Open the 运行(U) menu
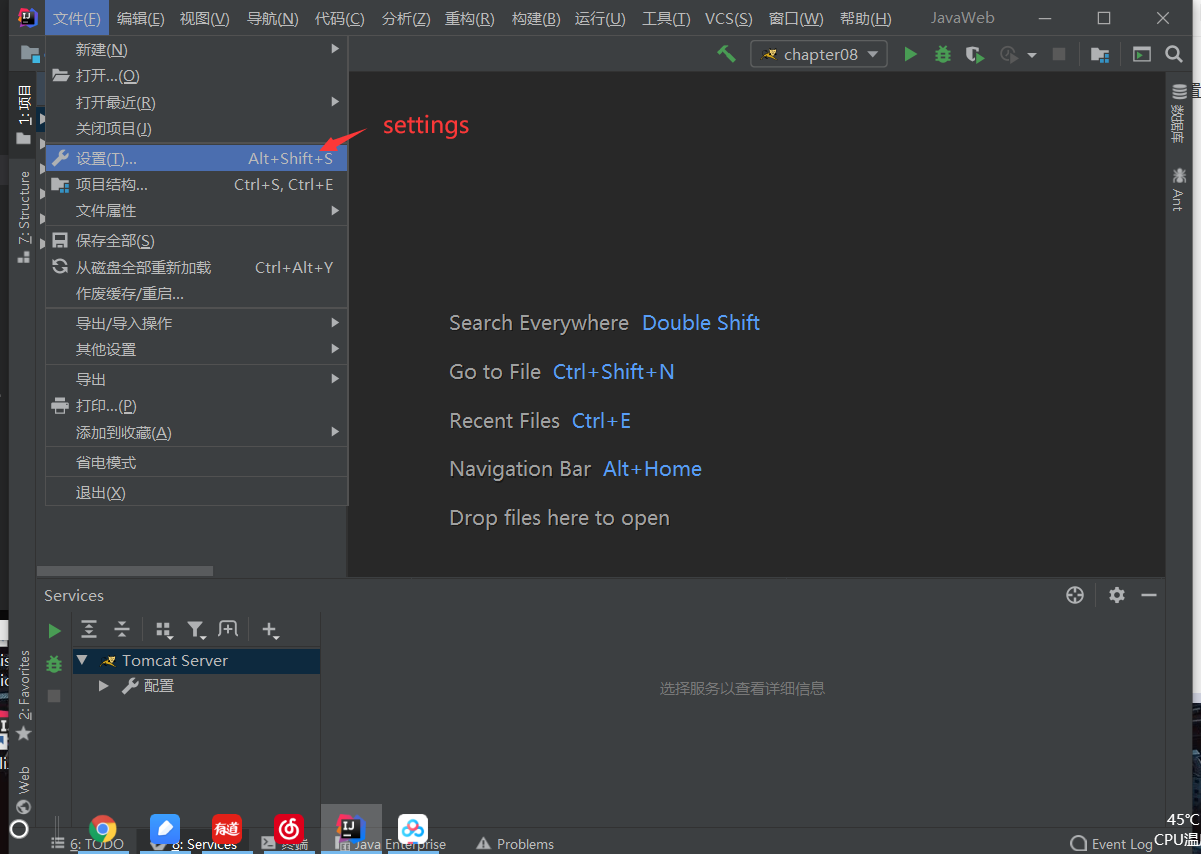The image size is (1201, 854). click(x=599, y=18)
